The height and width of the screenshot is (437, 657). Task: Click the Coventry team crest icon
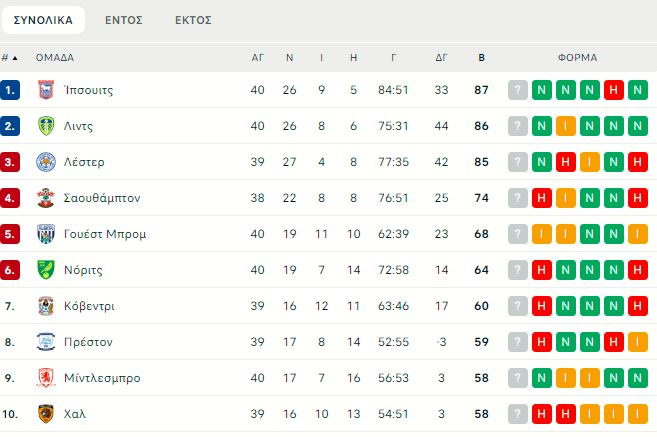(45, 306)
